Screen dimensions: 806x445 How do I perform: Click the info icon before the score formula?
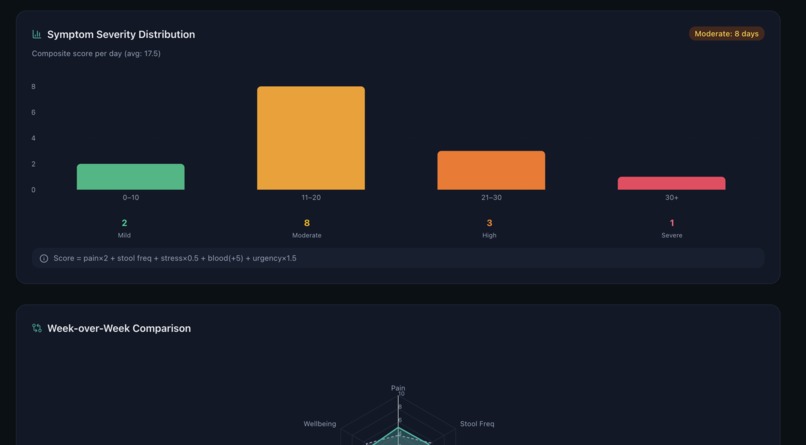[44, 258]
